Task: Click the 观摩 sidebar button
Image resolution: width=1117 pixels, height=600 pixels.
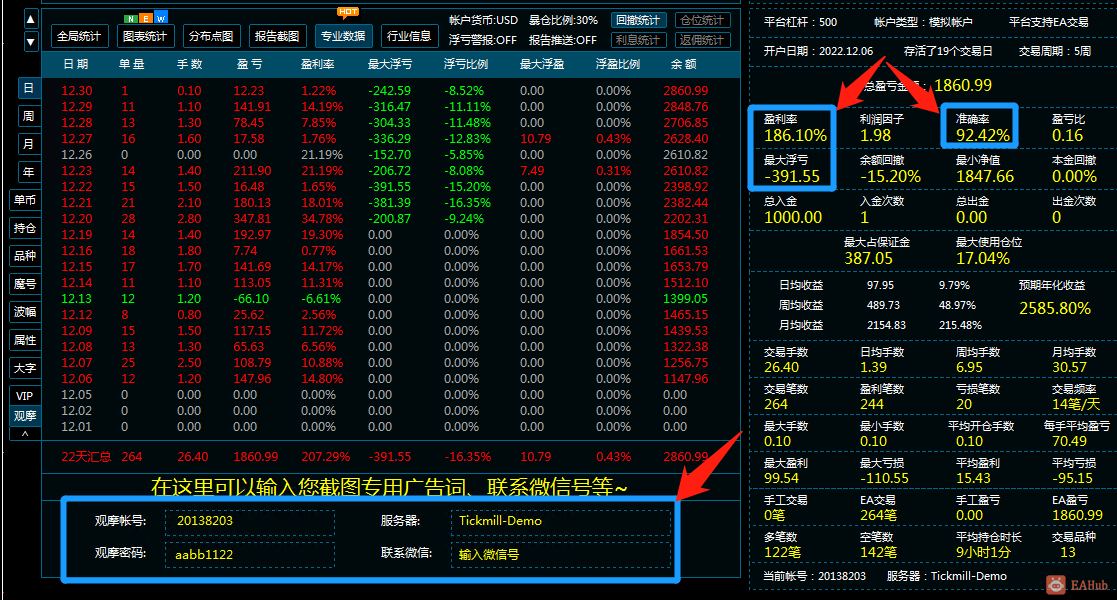Action: point(25,415)
